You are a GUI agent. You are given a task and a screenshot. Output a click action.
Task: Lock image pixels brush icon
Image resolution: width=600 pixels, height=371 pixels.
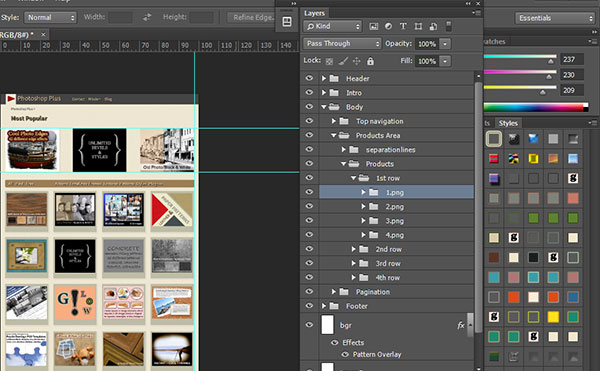[343, 61]
